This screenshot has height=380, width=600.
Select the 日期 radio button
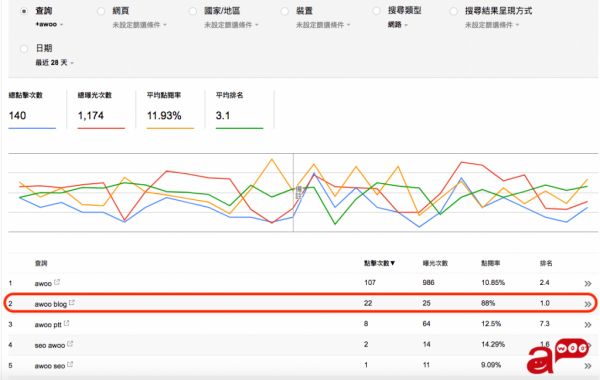pos(24,49)
